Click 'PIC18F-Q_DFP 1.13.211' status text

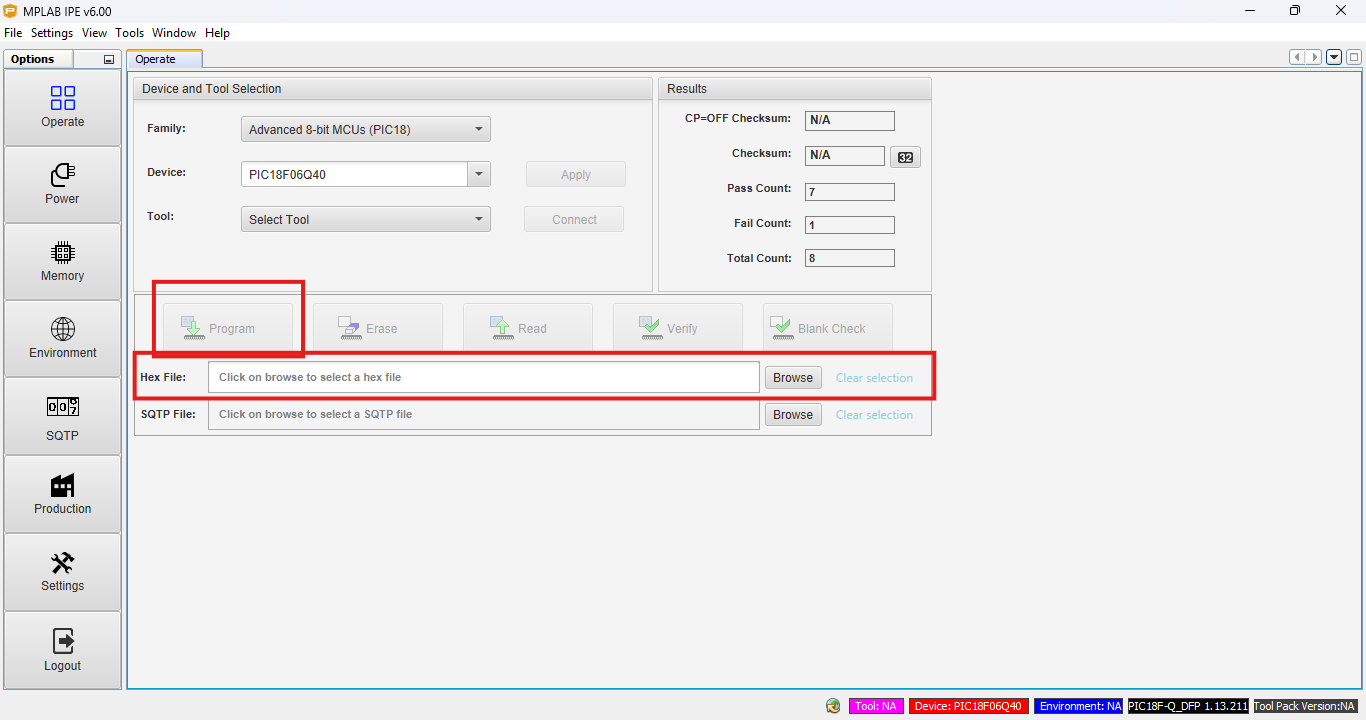point(1188,706)
